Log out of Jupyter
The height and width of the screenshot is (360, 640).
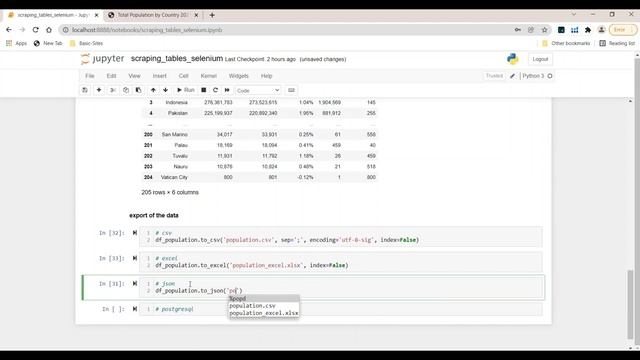tap(540, 59)
